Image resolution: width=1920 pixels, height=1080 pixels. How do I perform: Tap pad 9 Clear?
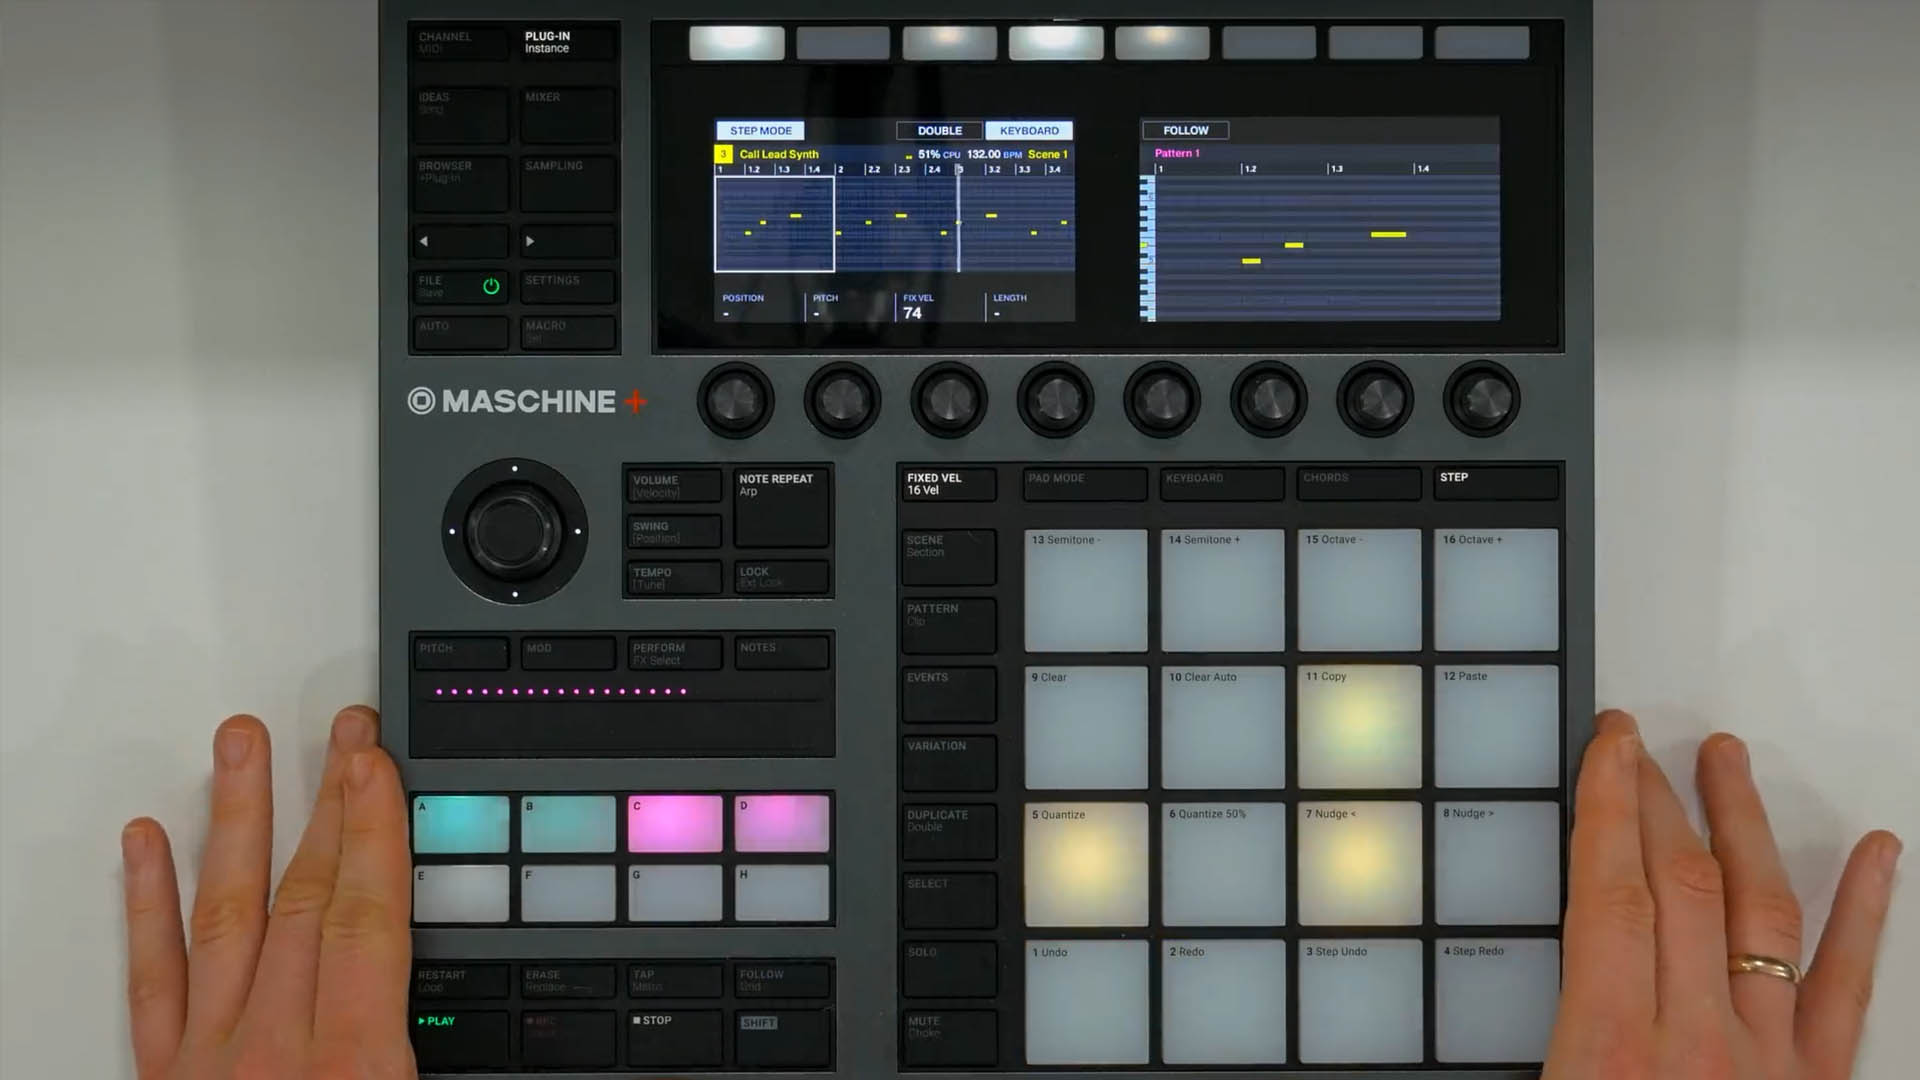pyautogui.click(x=1086, y=727)
